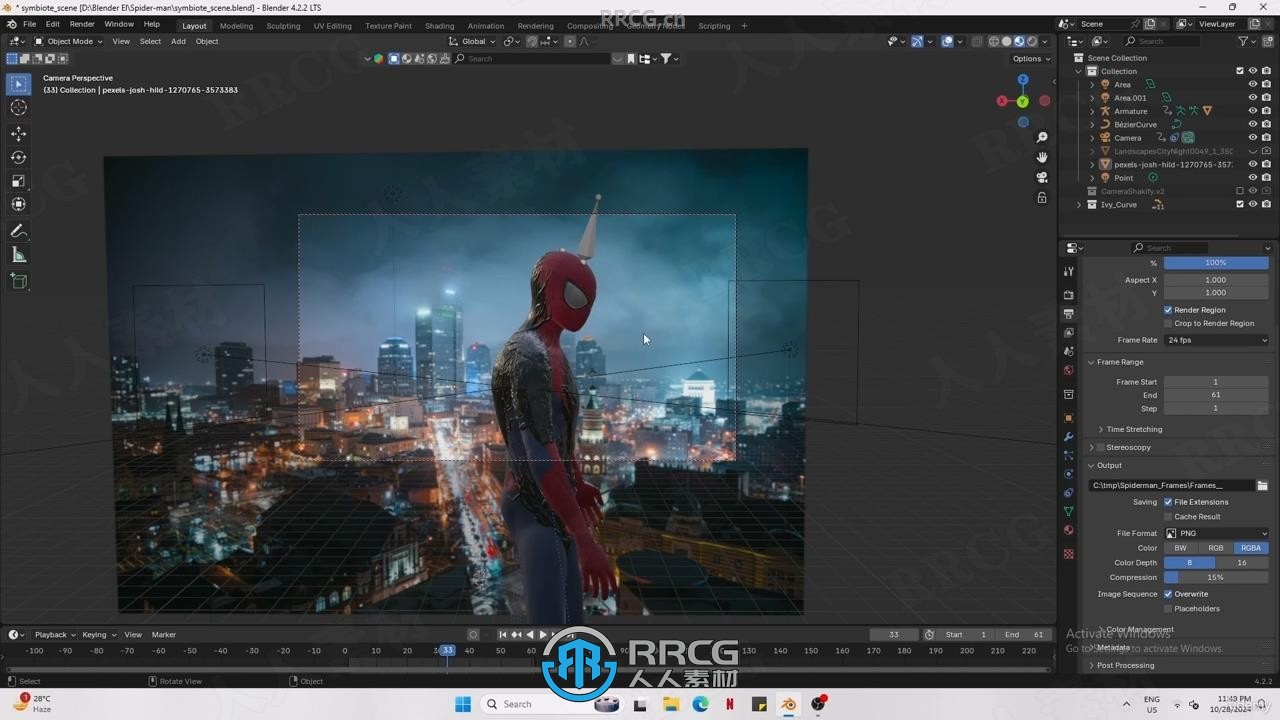Select the Move tool

19,134
